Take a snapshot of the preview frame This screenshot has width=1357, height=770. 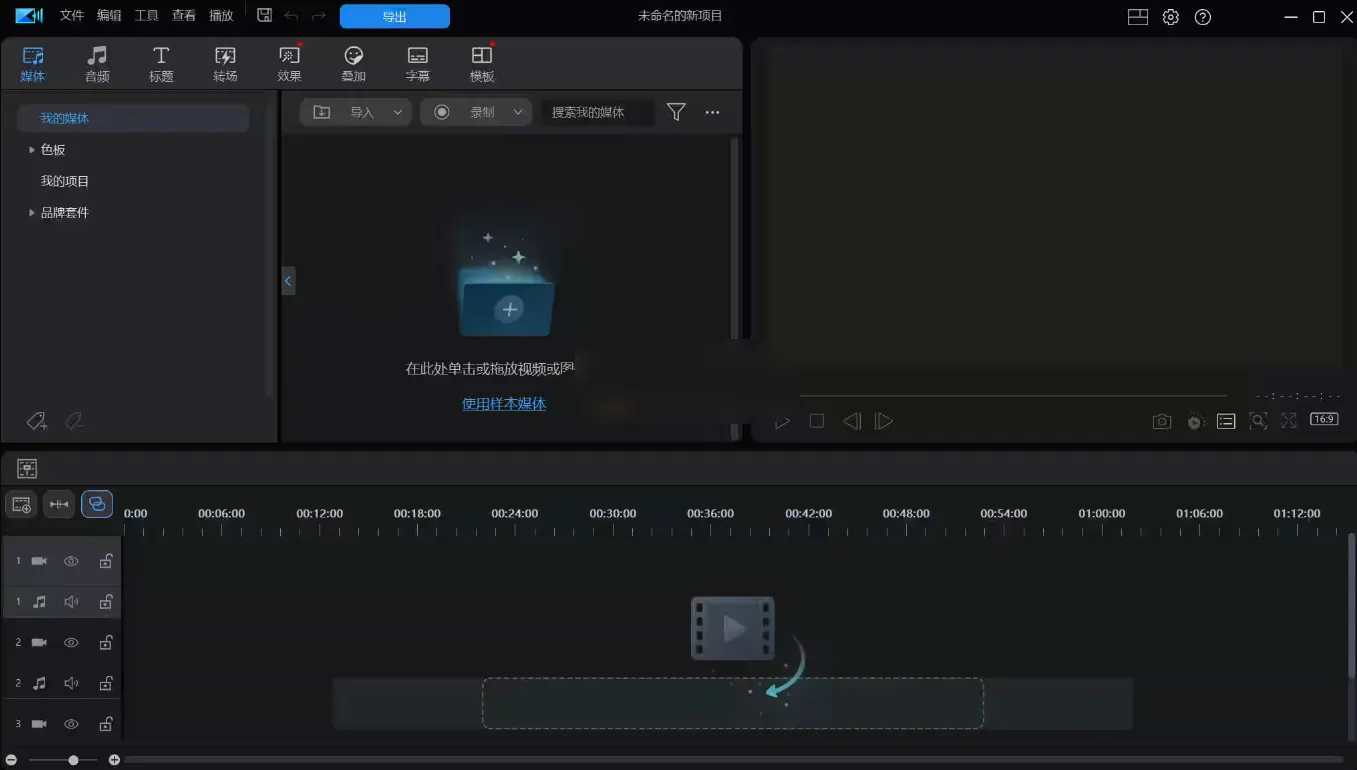(1161, 420)
